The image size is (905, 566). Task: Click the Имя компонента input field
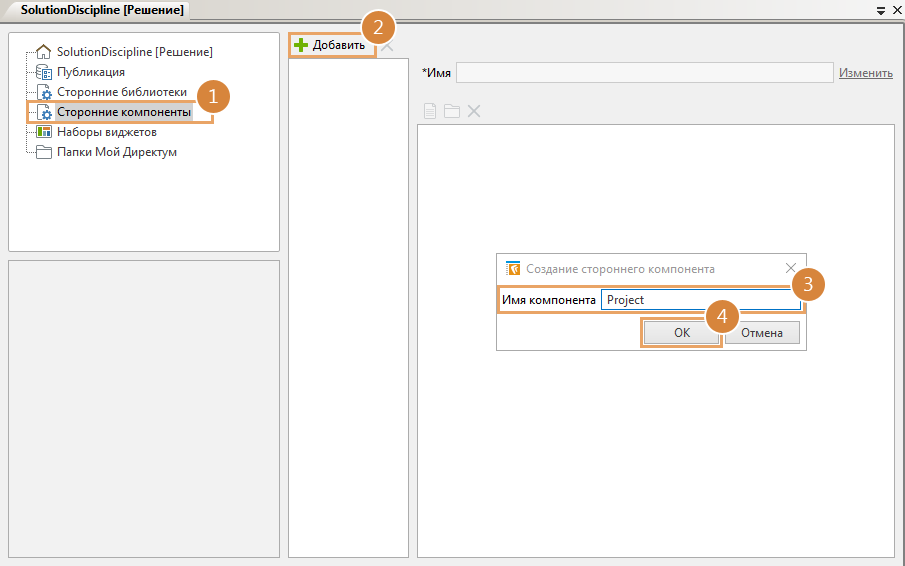point(700,300)
